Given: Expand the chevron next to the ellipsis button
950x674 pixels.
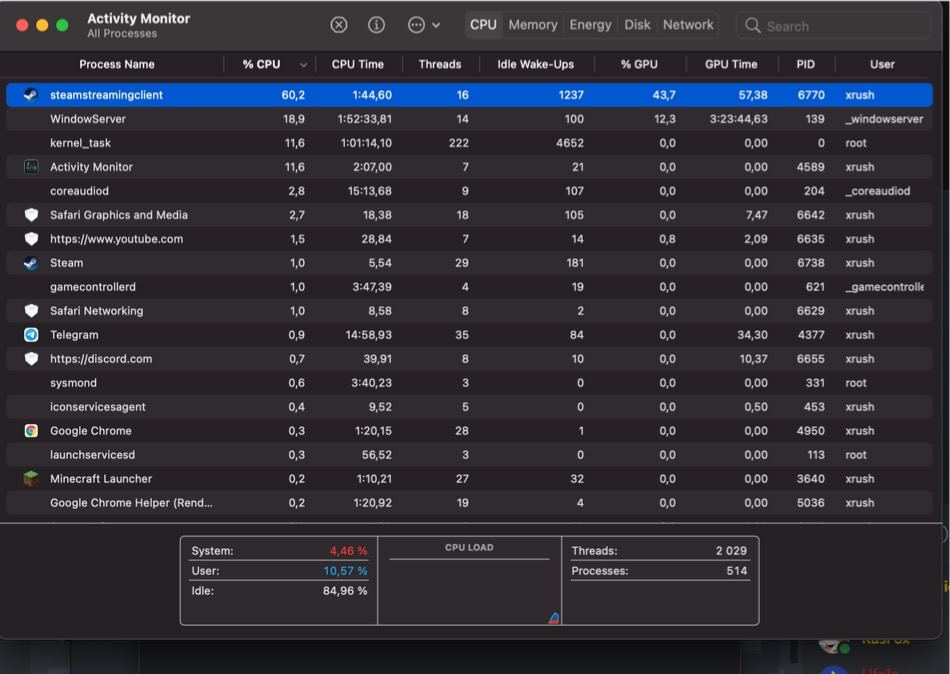Looking at the screenshot, I should coord(436,25).
